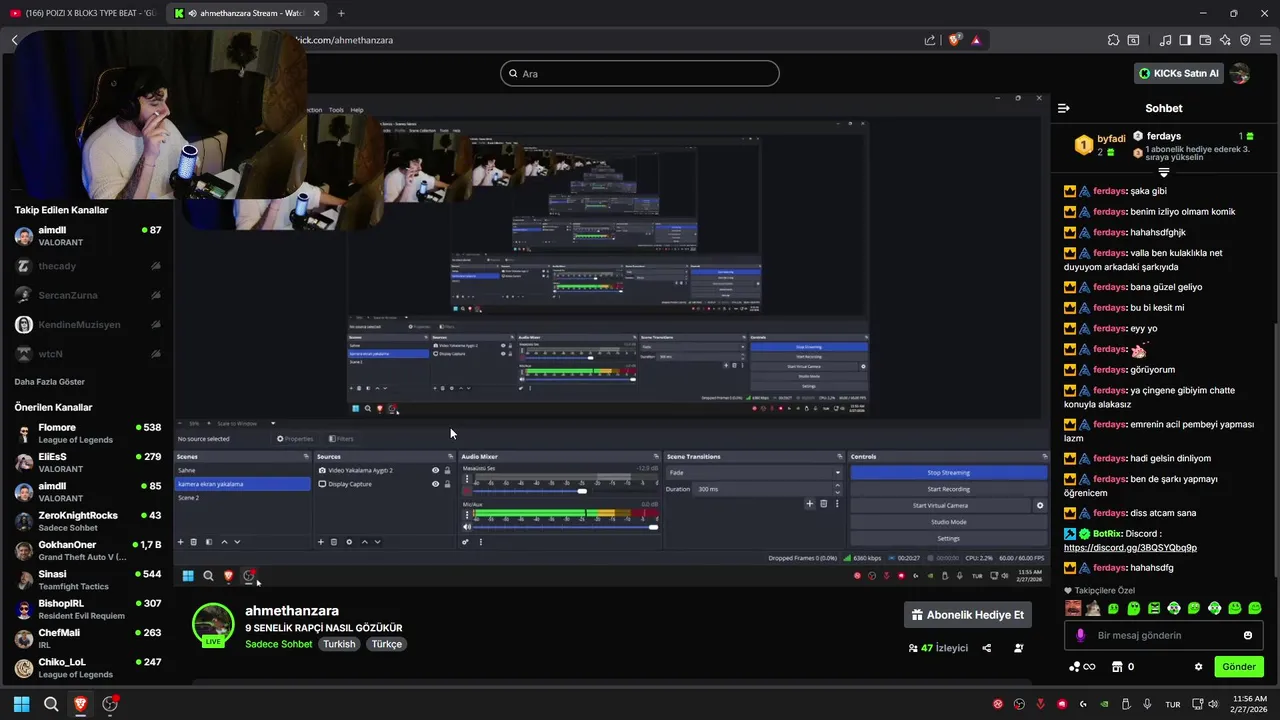Open Brave Leo AI sparkle icon
This screenshot has height=720, width=1280.
1225,40
